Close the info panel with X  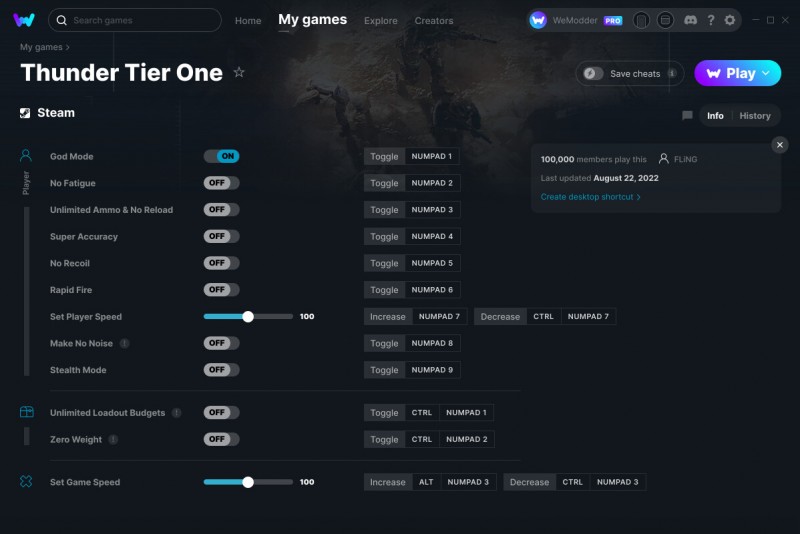click(780, 145)
